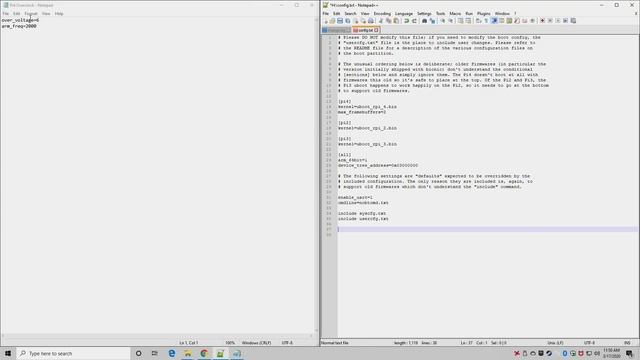Click the Paste icon in Notepad++ toolbar
Screen dimensions: 640x360
pyautogui.click(x=396, y=20)
